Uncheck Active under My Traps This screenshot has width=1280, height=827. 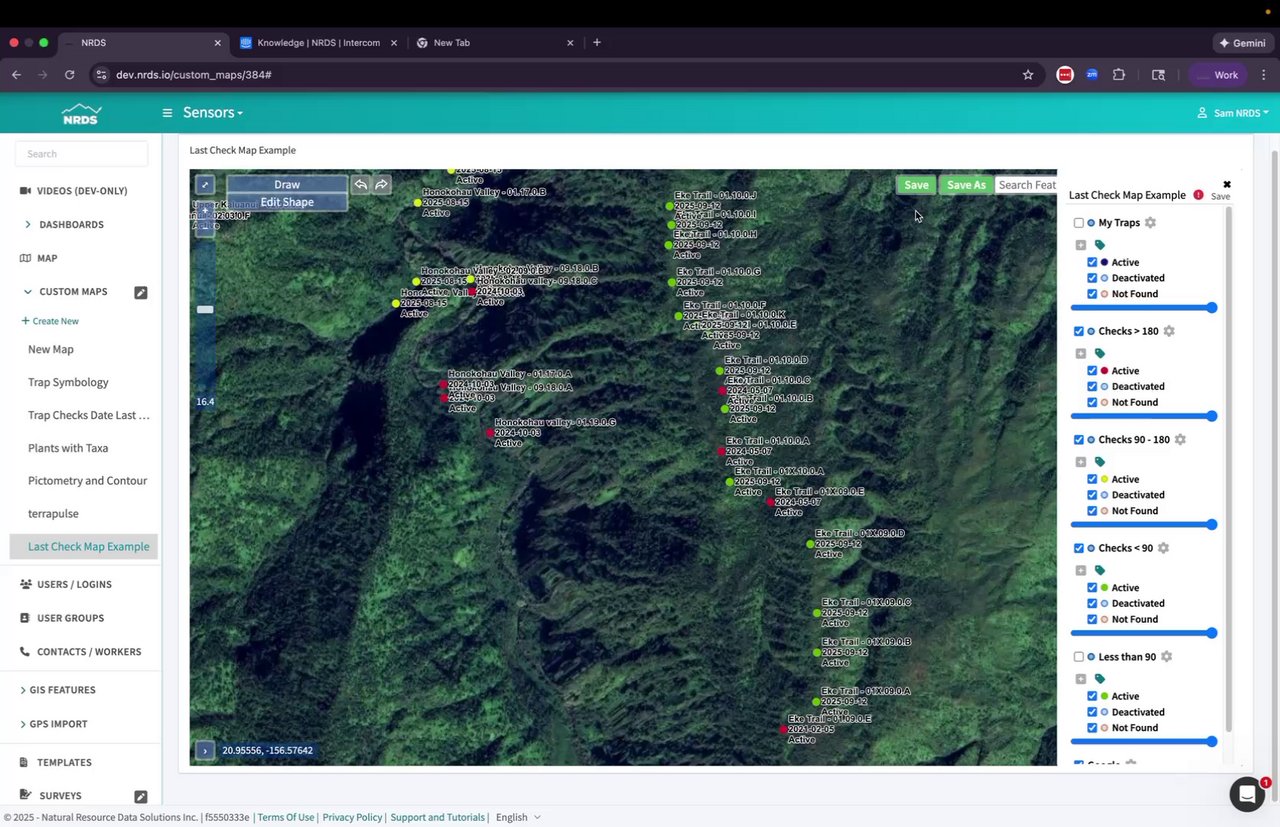pos(1092,262)
